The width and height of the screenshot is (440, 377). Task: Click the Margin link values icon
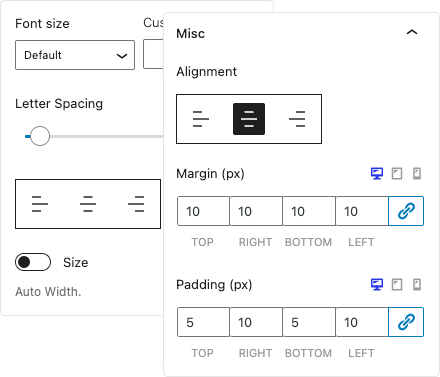coord(406,211)
